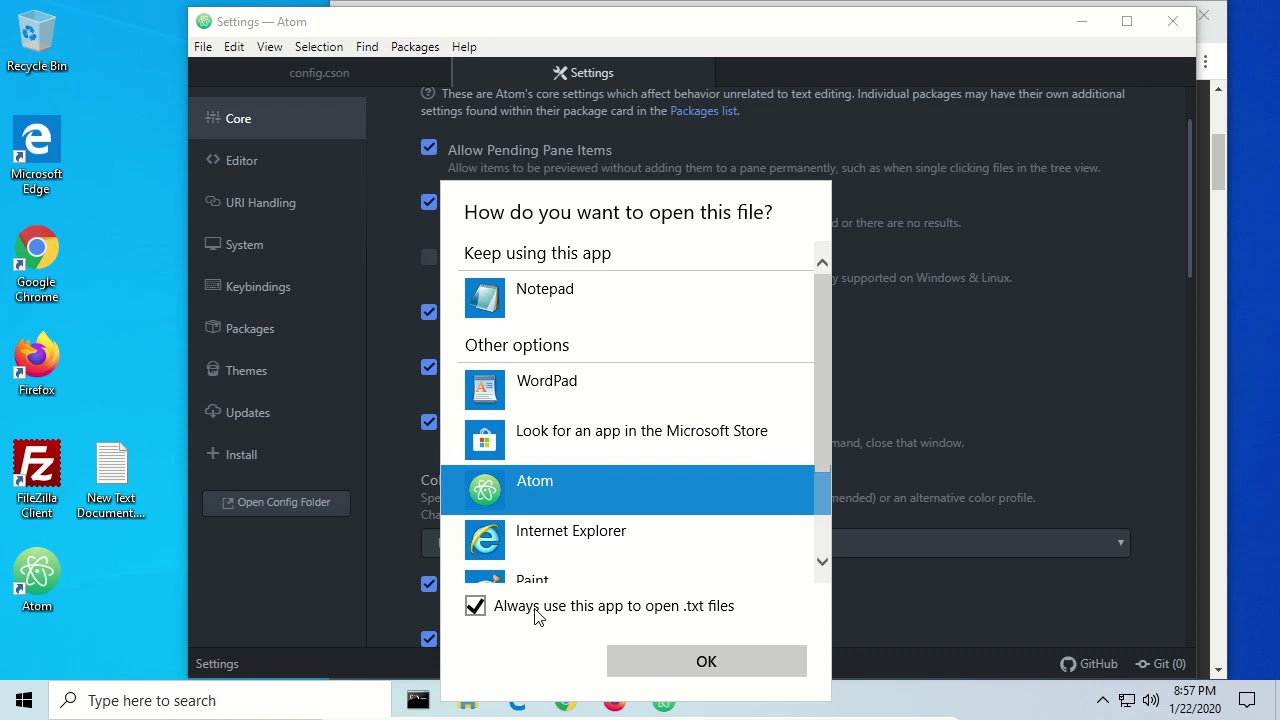Select the New Text Document file on the desktop
Viewport: 1280px width, 720px height.
111,480
